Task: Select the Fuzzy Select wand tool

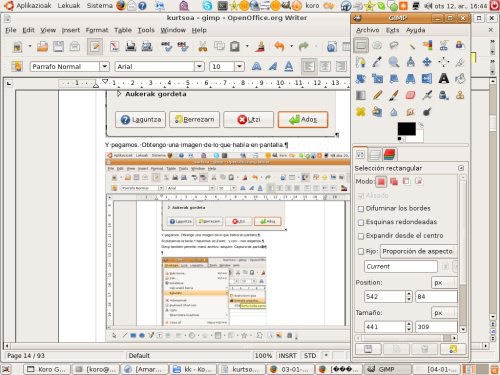Action: pos(411,45)
